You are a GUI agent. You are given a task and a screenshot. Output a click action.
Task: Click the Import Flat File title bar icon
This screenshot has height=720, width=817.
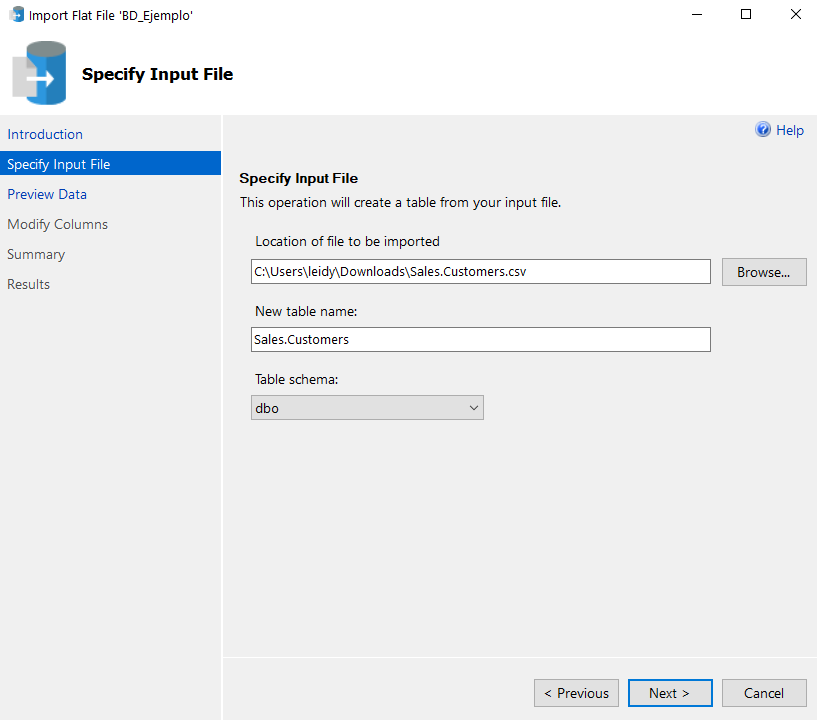tap(16, 15)
